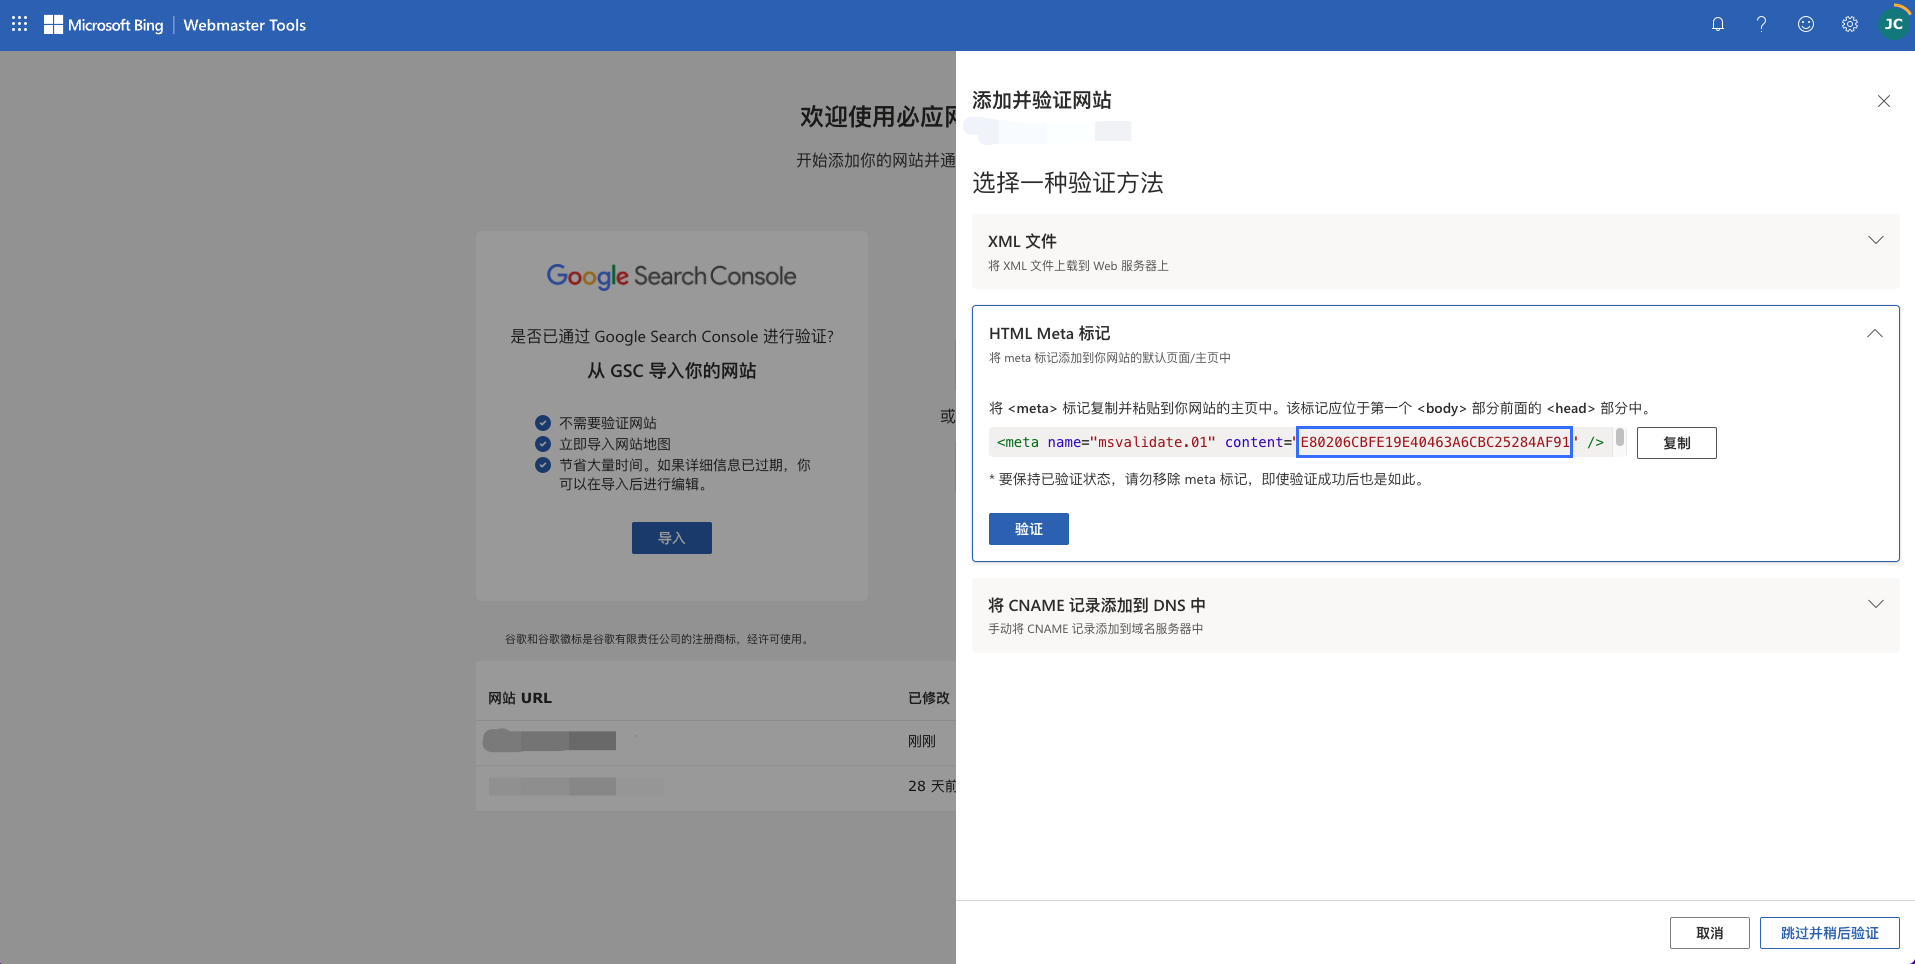Image resolution: width=1915 pixels, height=964 pixels.
Task: Expand the CNAME 记录 DNS method
Action: click(x=1436, y=615)
